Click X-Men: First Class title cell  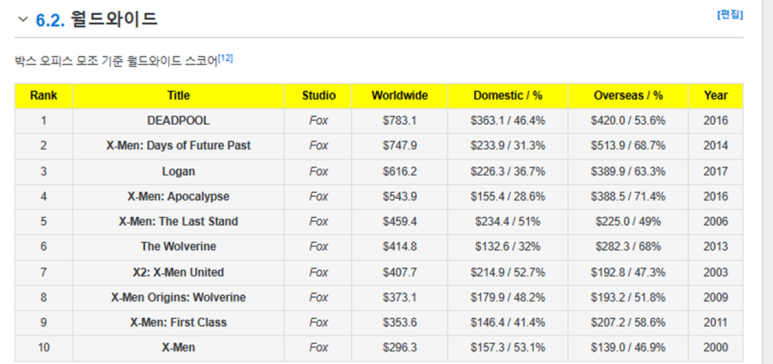pos(178,323)
